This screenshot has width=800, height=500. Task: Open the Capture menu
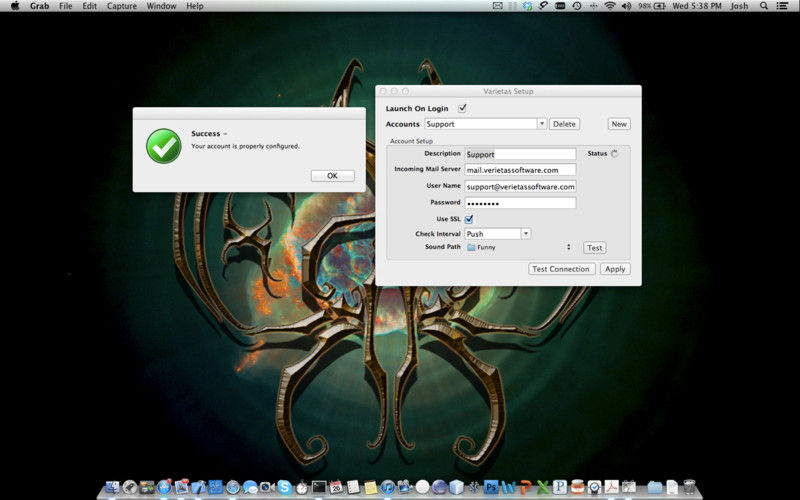pyautogui.click(x=121, y=6)
